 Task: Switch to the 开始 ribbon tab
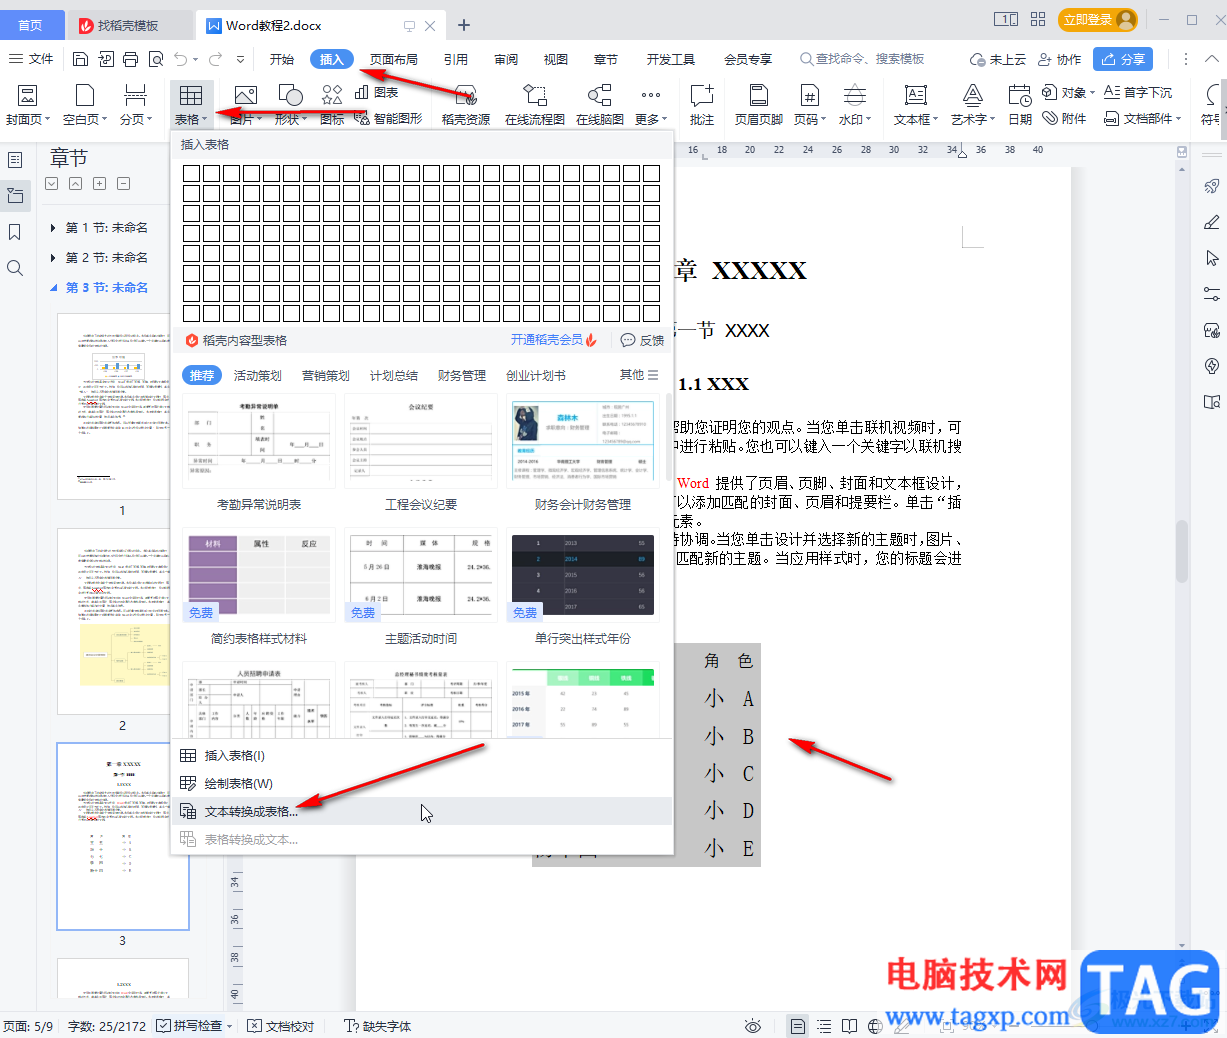[282, 59]
